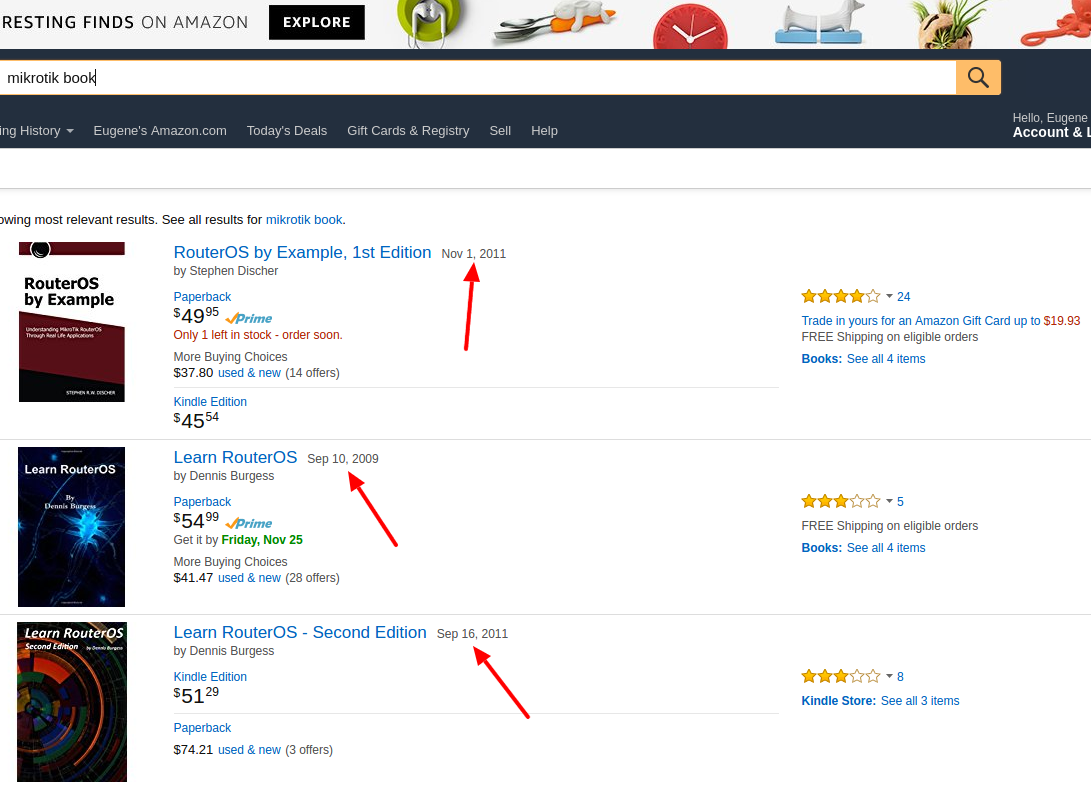Click Prime badge under RouterOS by Example
1091x788 pixels.
point(248,318)
